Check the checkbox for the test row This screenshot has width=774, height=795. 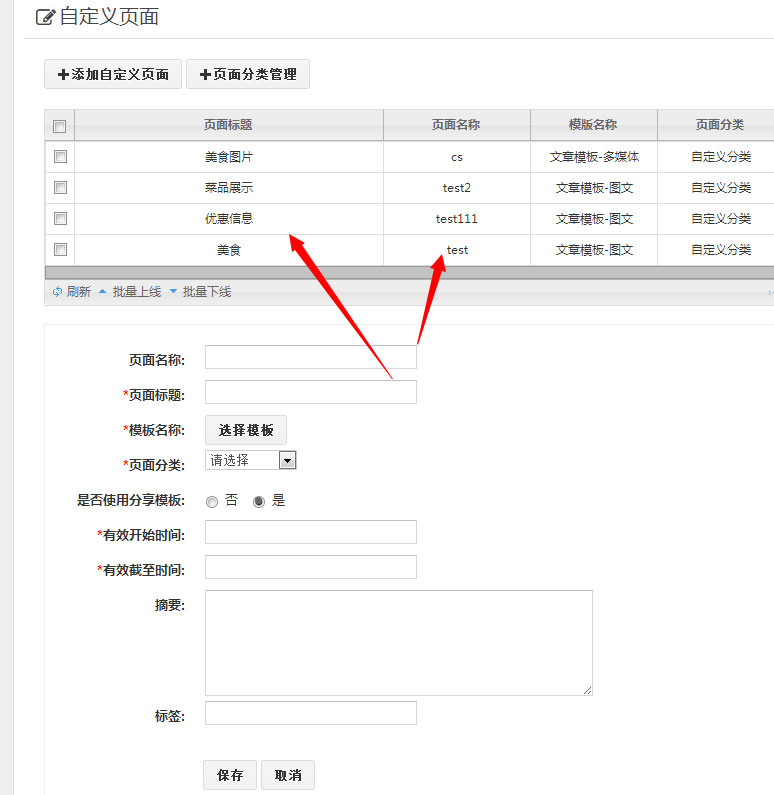click(x=60, y=249)
